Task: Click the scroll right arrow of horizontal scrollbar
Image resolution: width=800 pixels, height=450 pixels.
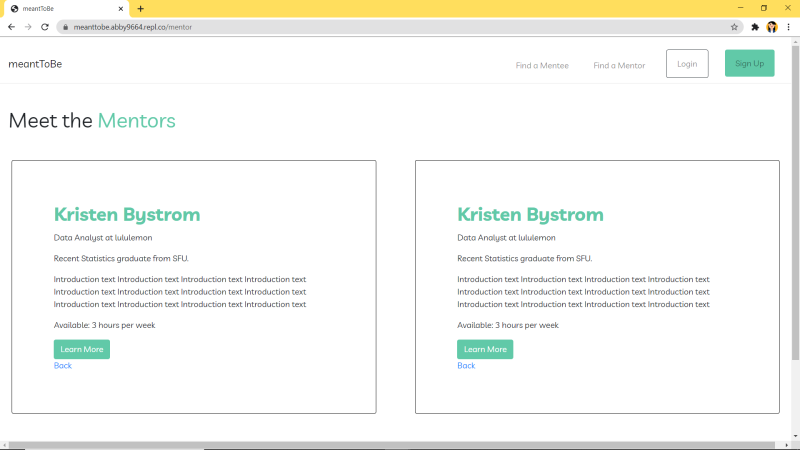Action: (786, 445)
